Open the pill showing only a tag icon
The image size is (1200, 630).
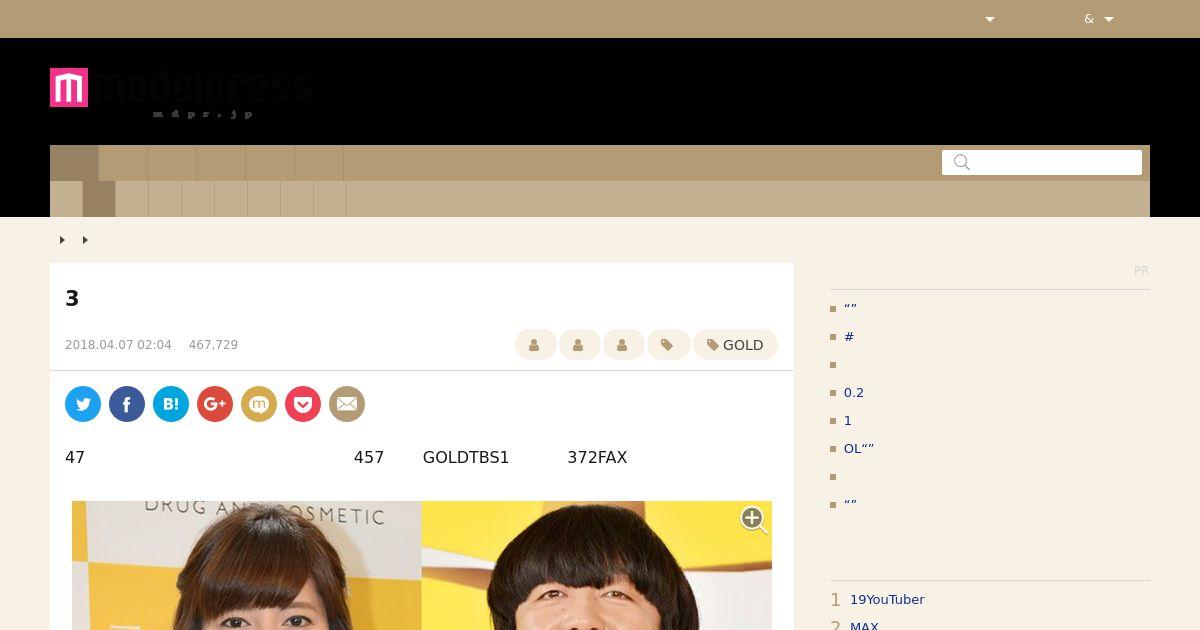669,345
